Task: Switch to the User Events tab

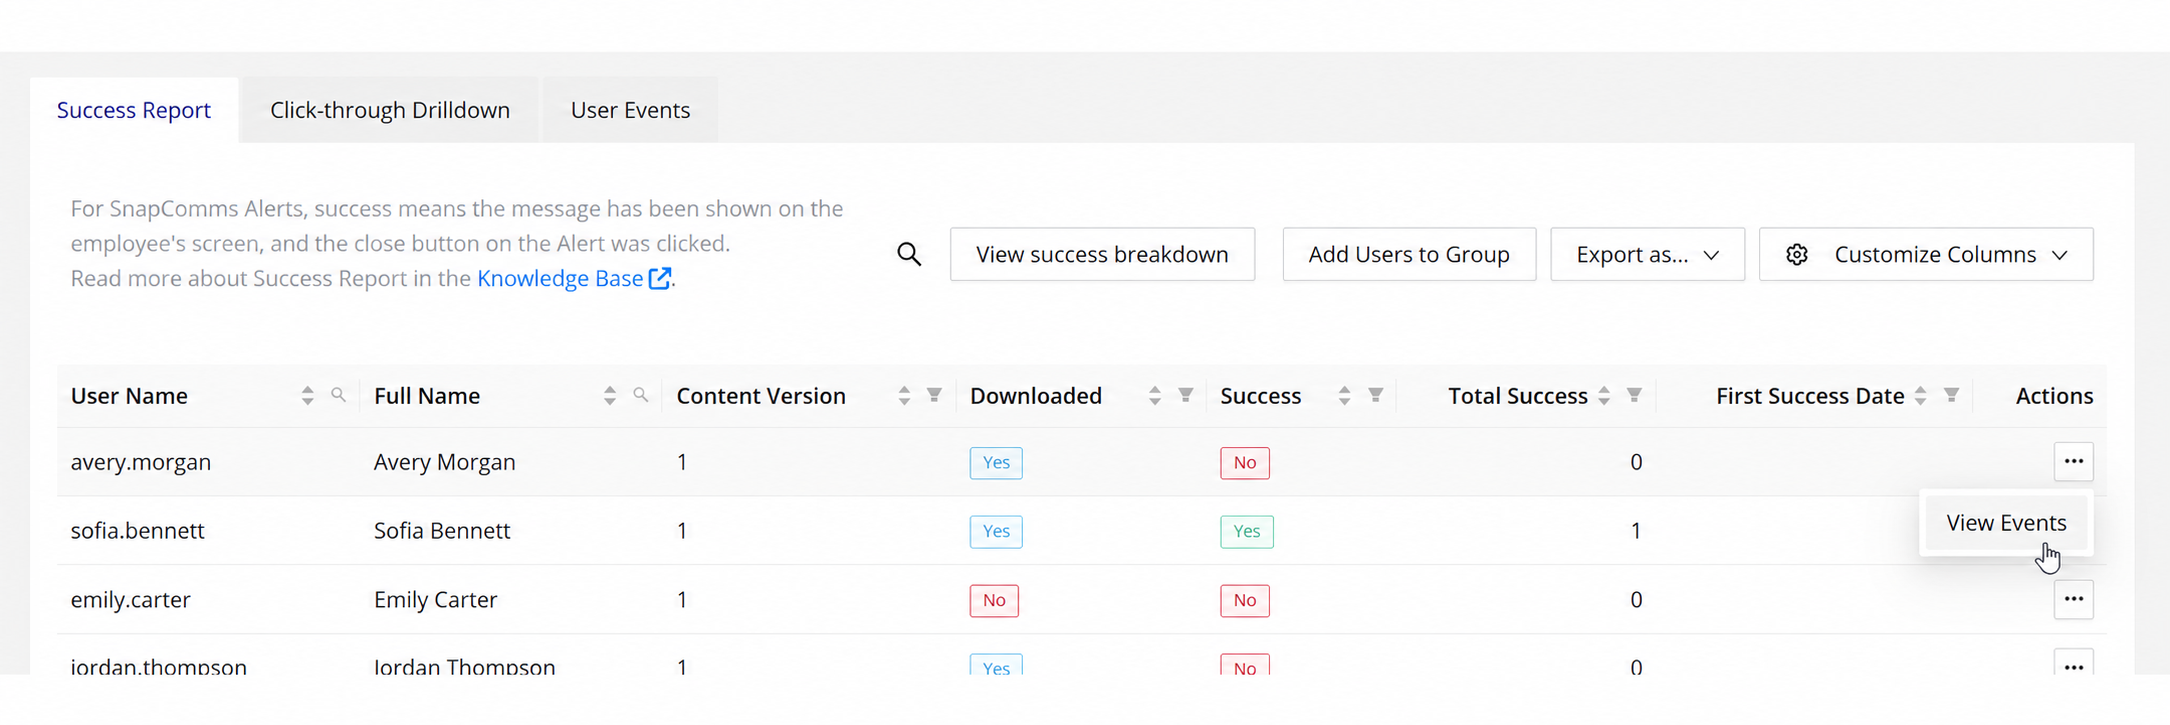Action: 630,110
